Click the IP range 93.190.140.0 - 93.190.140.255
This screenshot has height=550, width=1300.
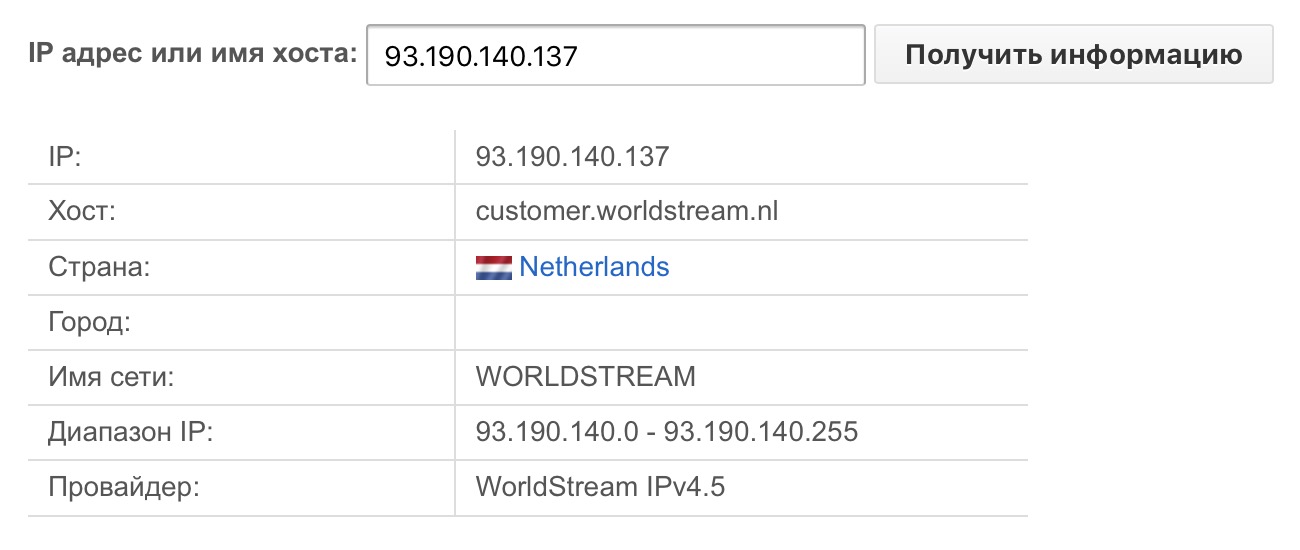coord(666,432)
